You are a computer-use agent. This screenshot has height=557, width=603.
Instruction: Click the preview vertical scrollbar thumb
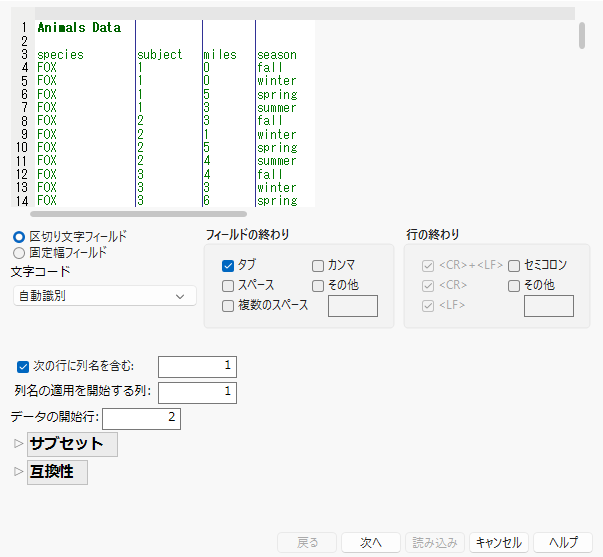pyautogui.click(x=582, y=35)
